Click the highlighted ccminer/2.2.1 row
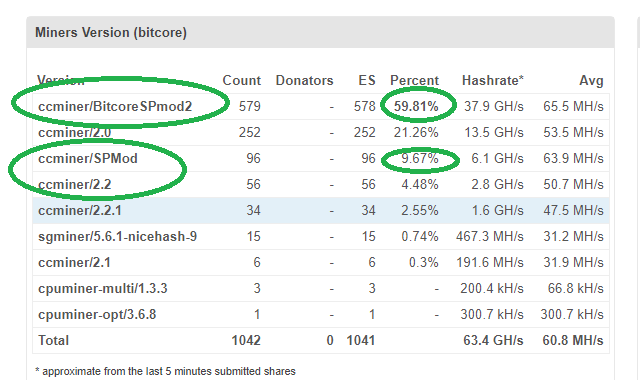The image size is (640, 380). pos(321,211)
